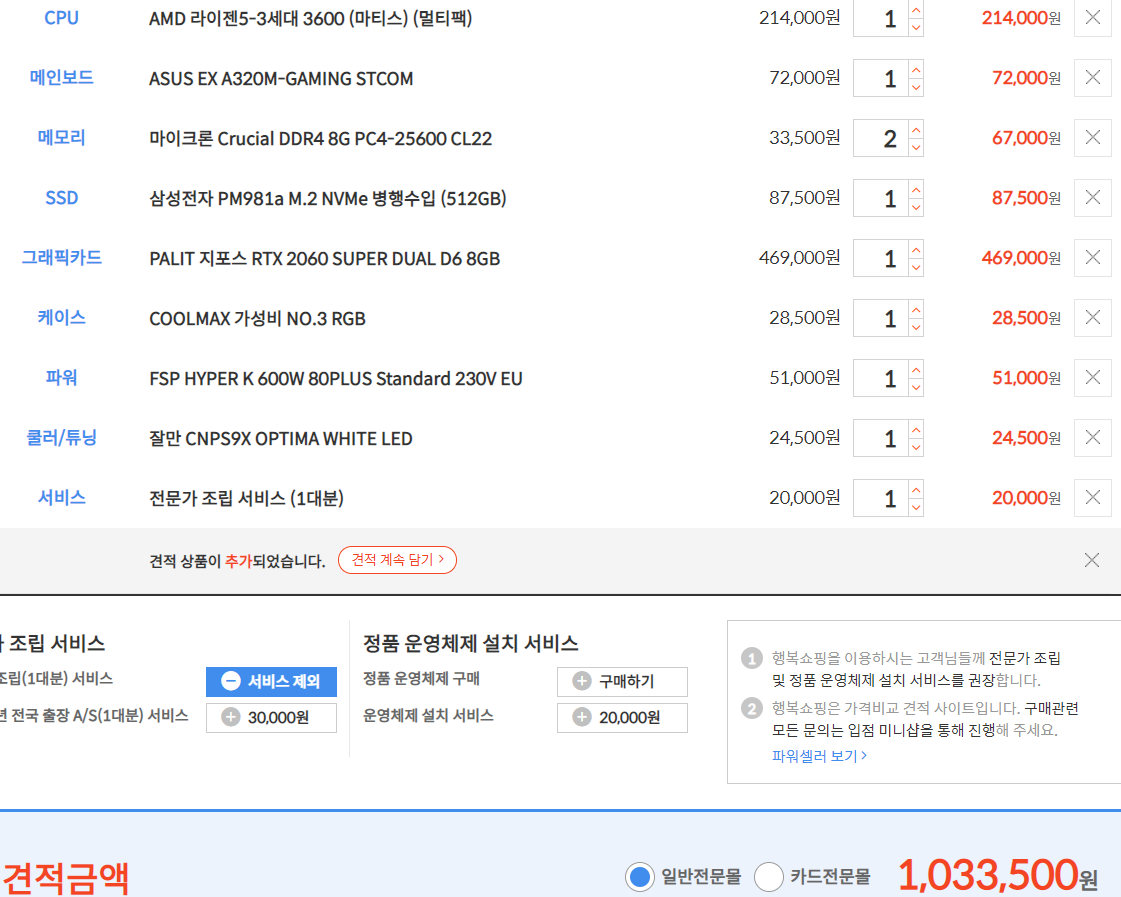Decrease power supply quantity down arrow
1121x897 pixels.
coord(916,387)
